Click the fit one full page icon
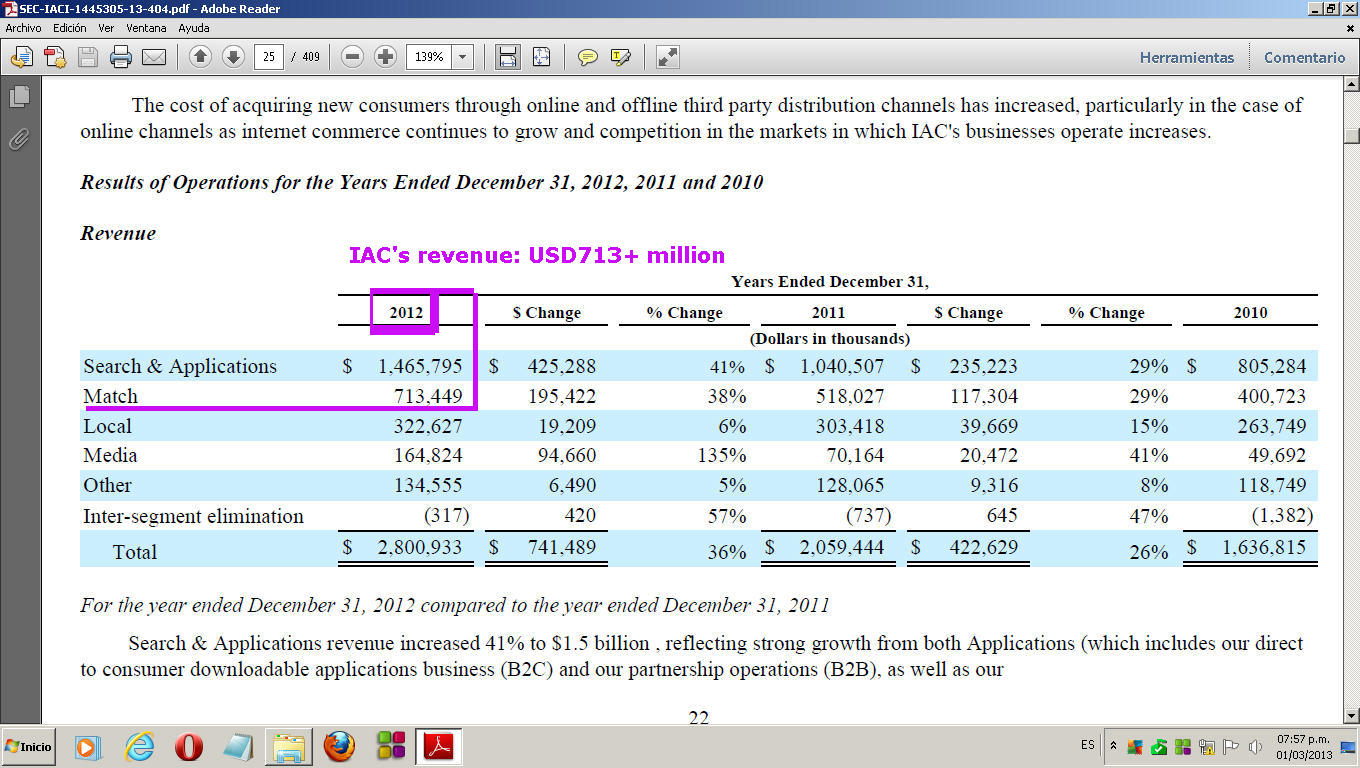 [541, 57]
